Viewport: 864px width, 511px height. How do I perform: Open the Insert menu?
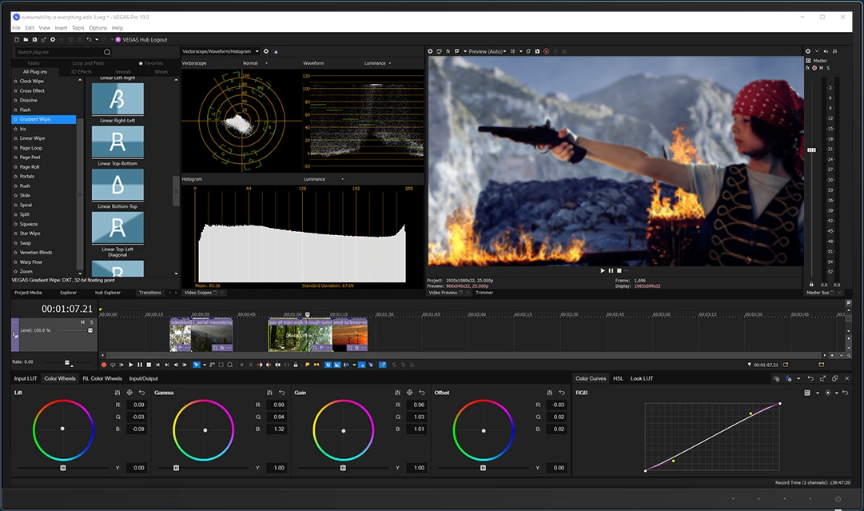click(61, 28)
